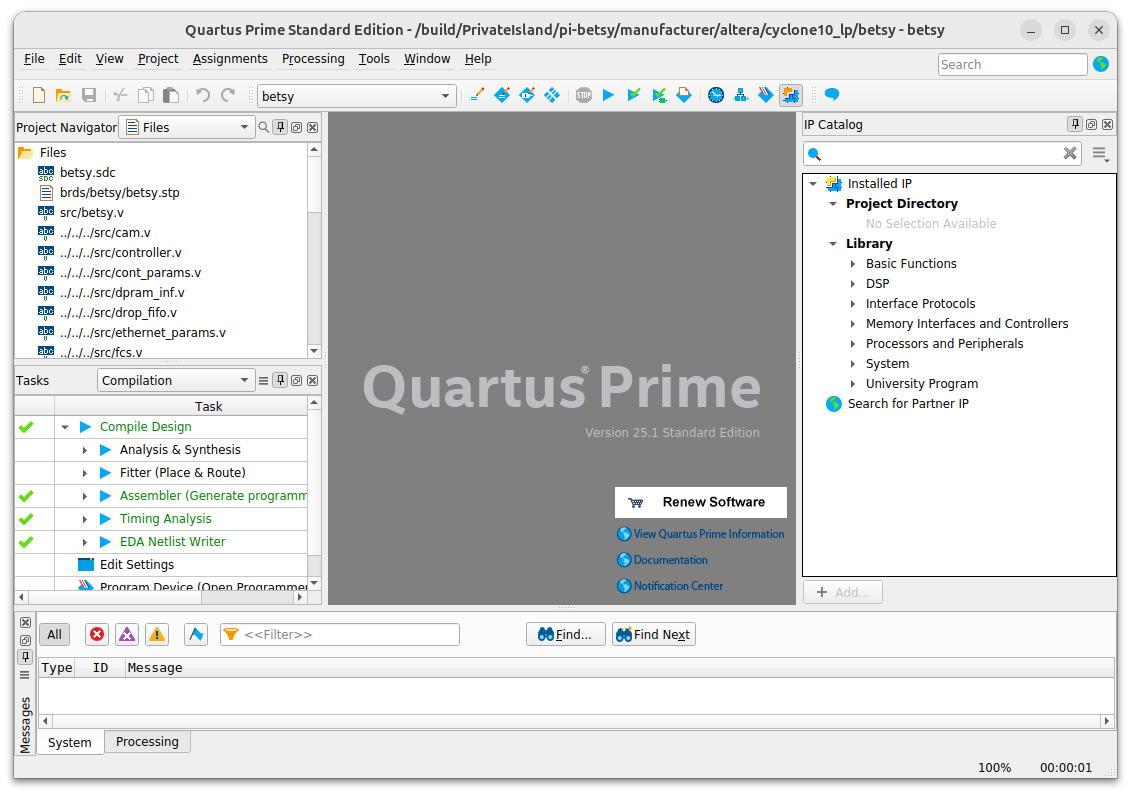The width and height of the screenshot is (1131, 795).
Task: Open the IP Catalog toolbar icon
Action: [791, 96]
